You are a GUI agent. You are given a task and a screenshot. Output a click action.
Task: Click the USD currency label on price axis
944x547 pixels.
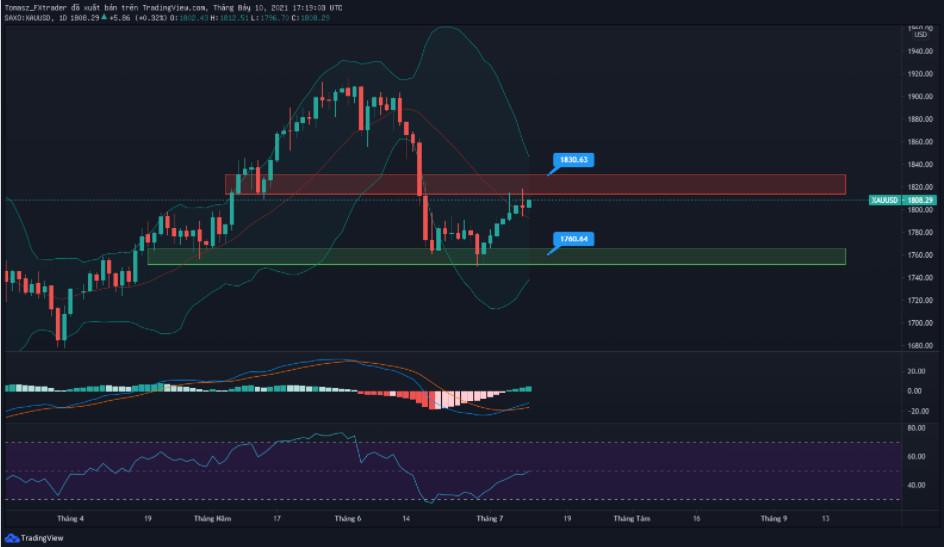[x=921, y=35]
